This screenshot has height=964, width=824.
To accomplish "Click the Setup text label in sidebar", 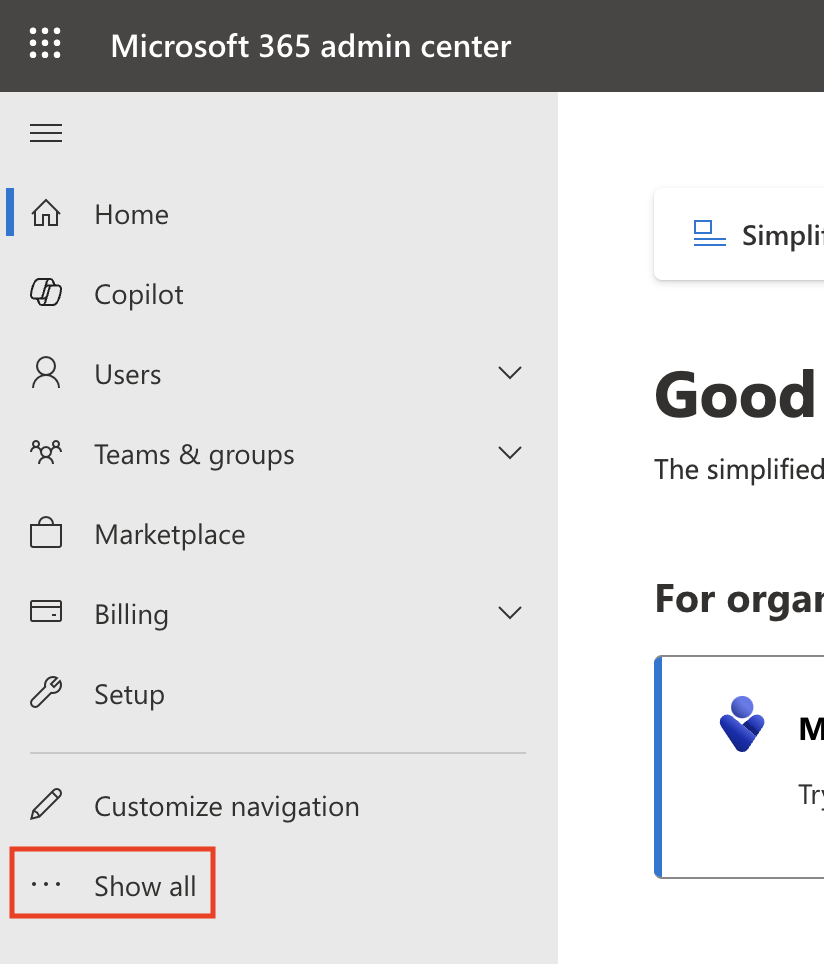I will coord(129,694).
